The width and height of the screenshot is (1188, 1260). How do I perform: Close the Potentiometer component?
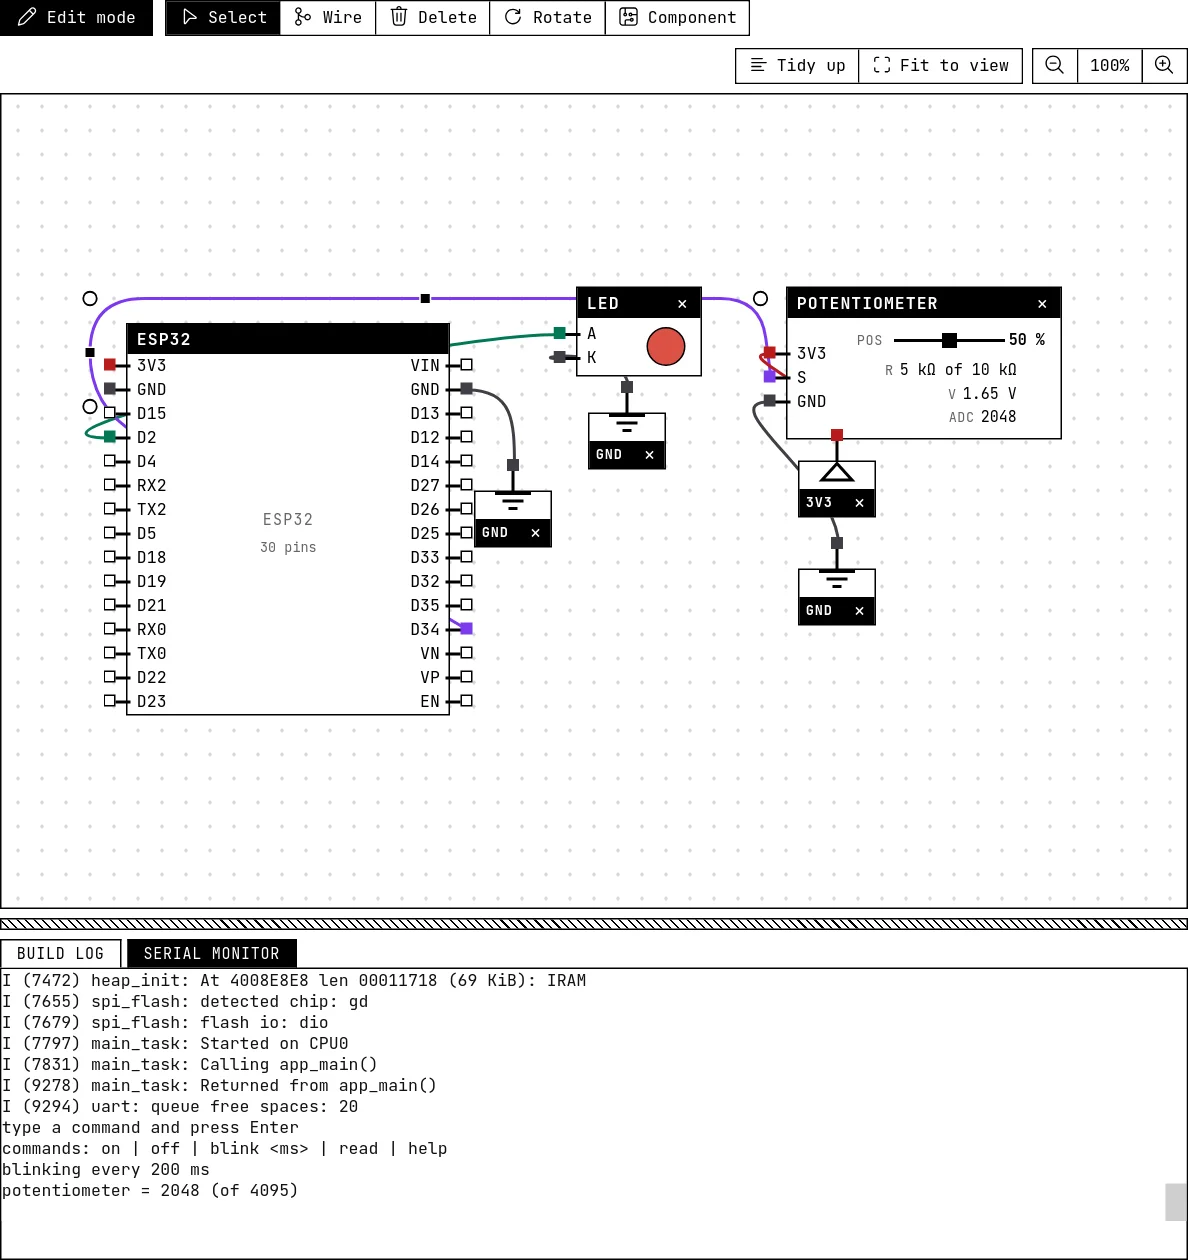click(x=1042, y=304)
